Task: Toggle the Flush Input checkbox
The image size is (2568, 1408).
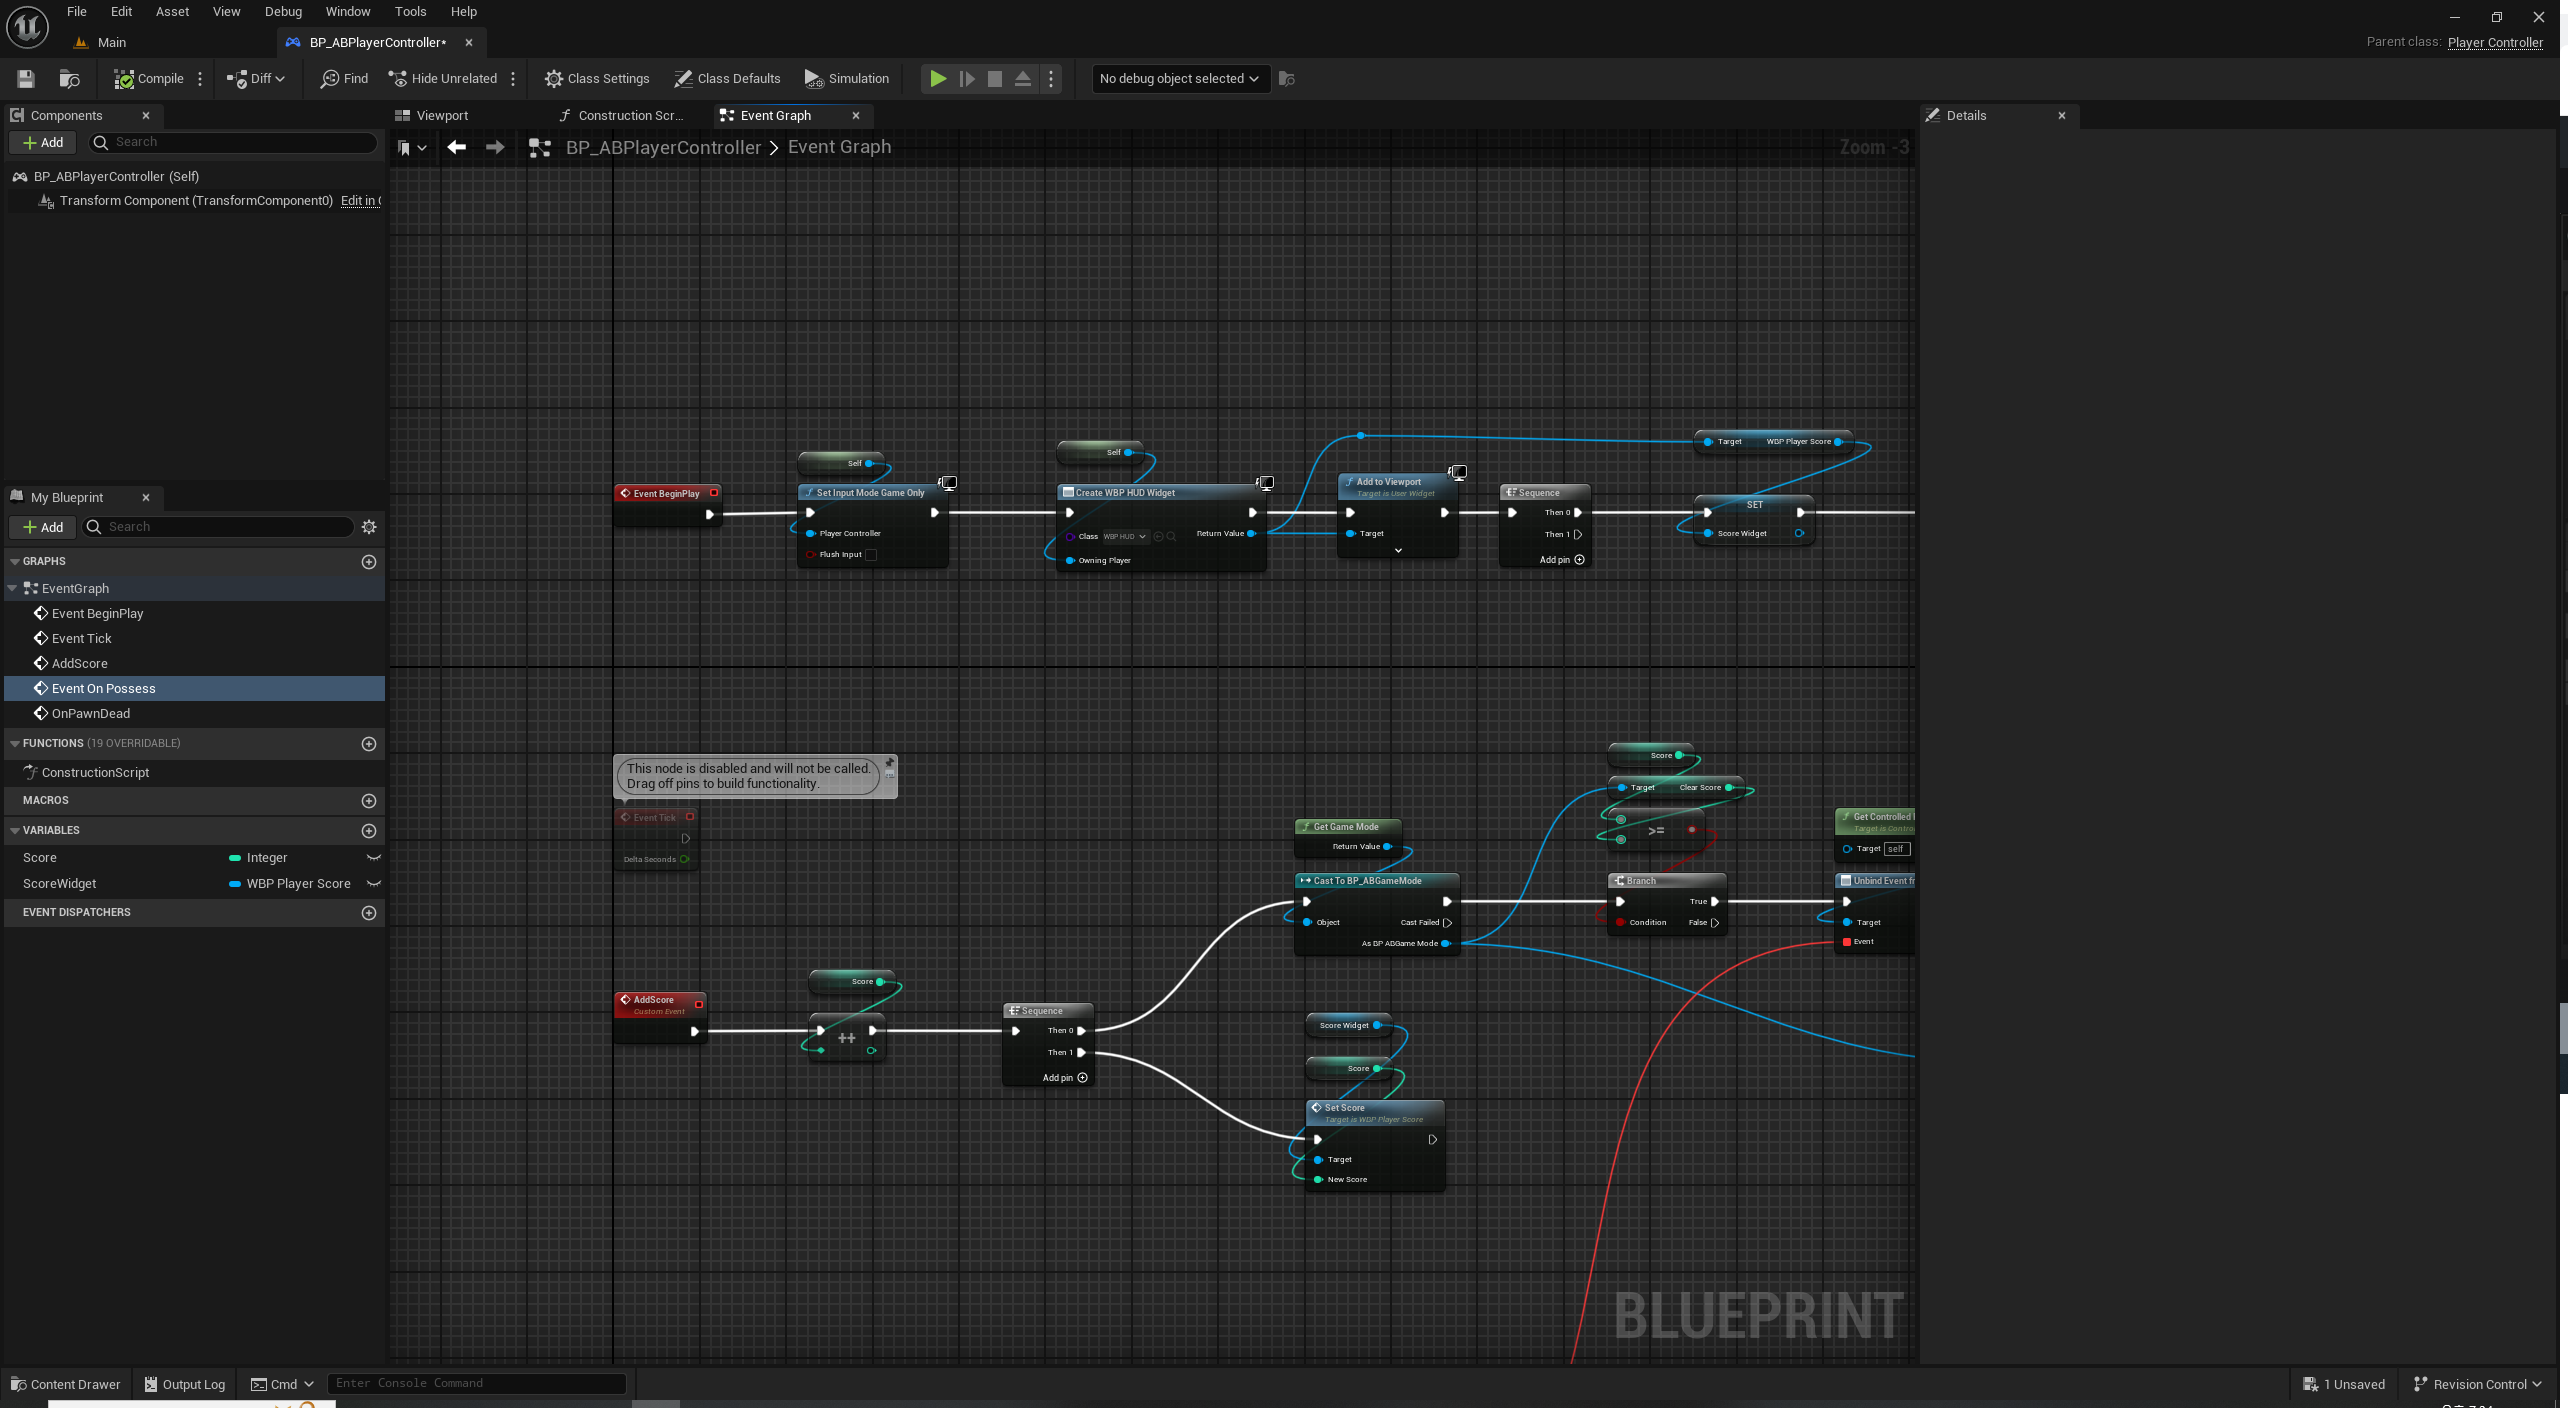Action: click(871, 555)
